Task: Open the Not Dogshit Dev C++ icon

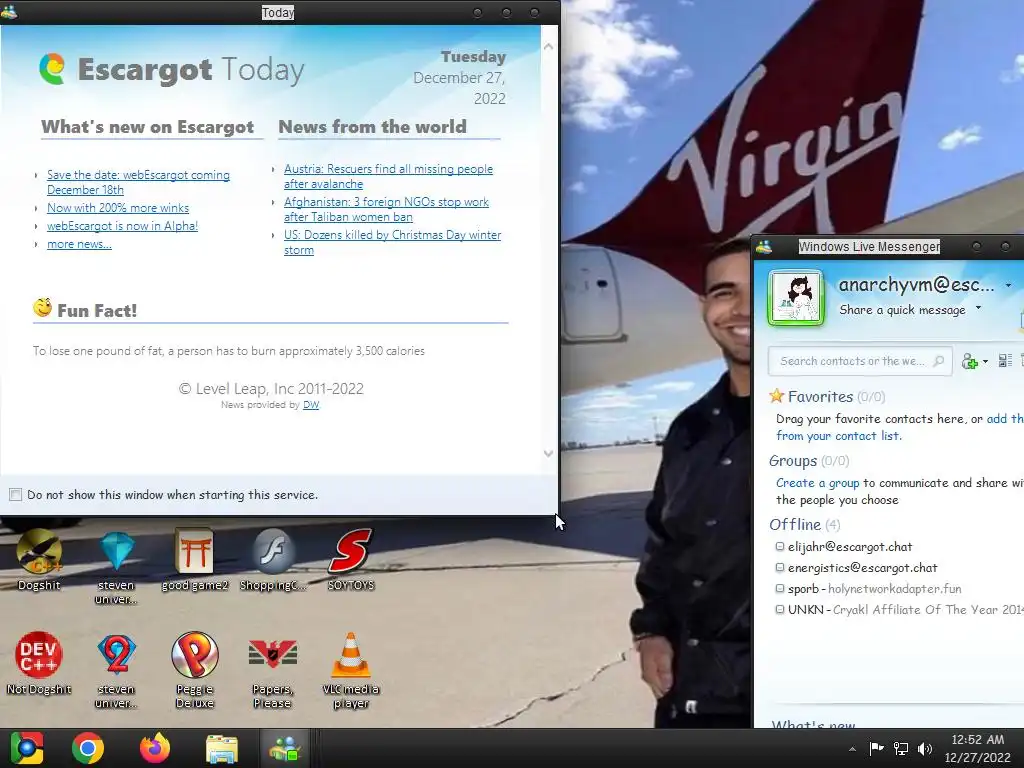Action: tap(39, 663)
